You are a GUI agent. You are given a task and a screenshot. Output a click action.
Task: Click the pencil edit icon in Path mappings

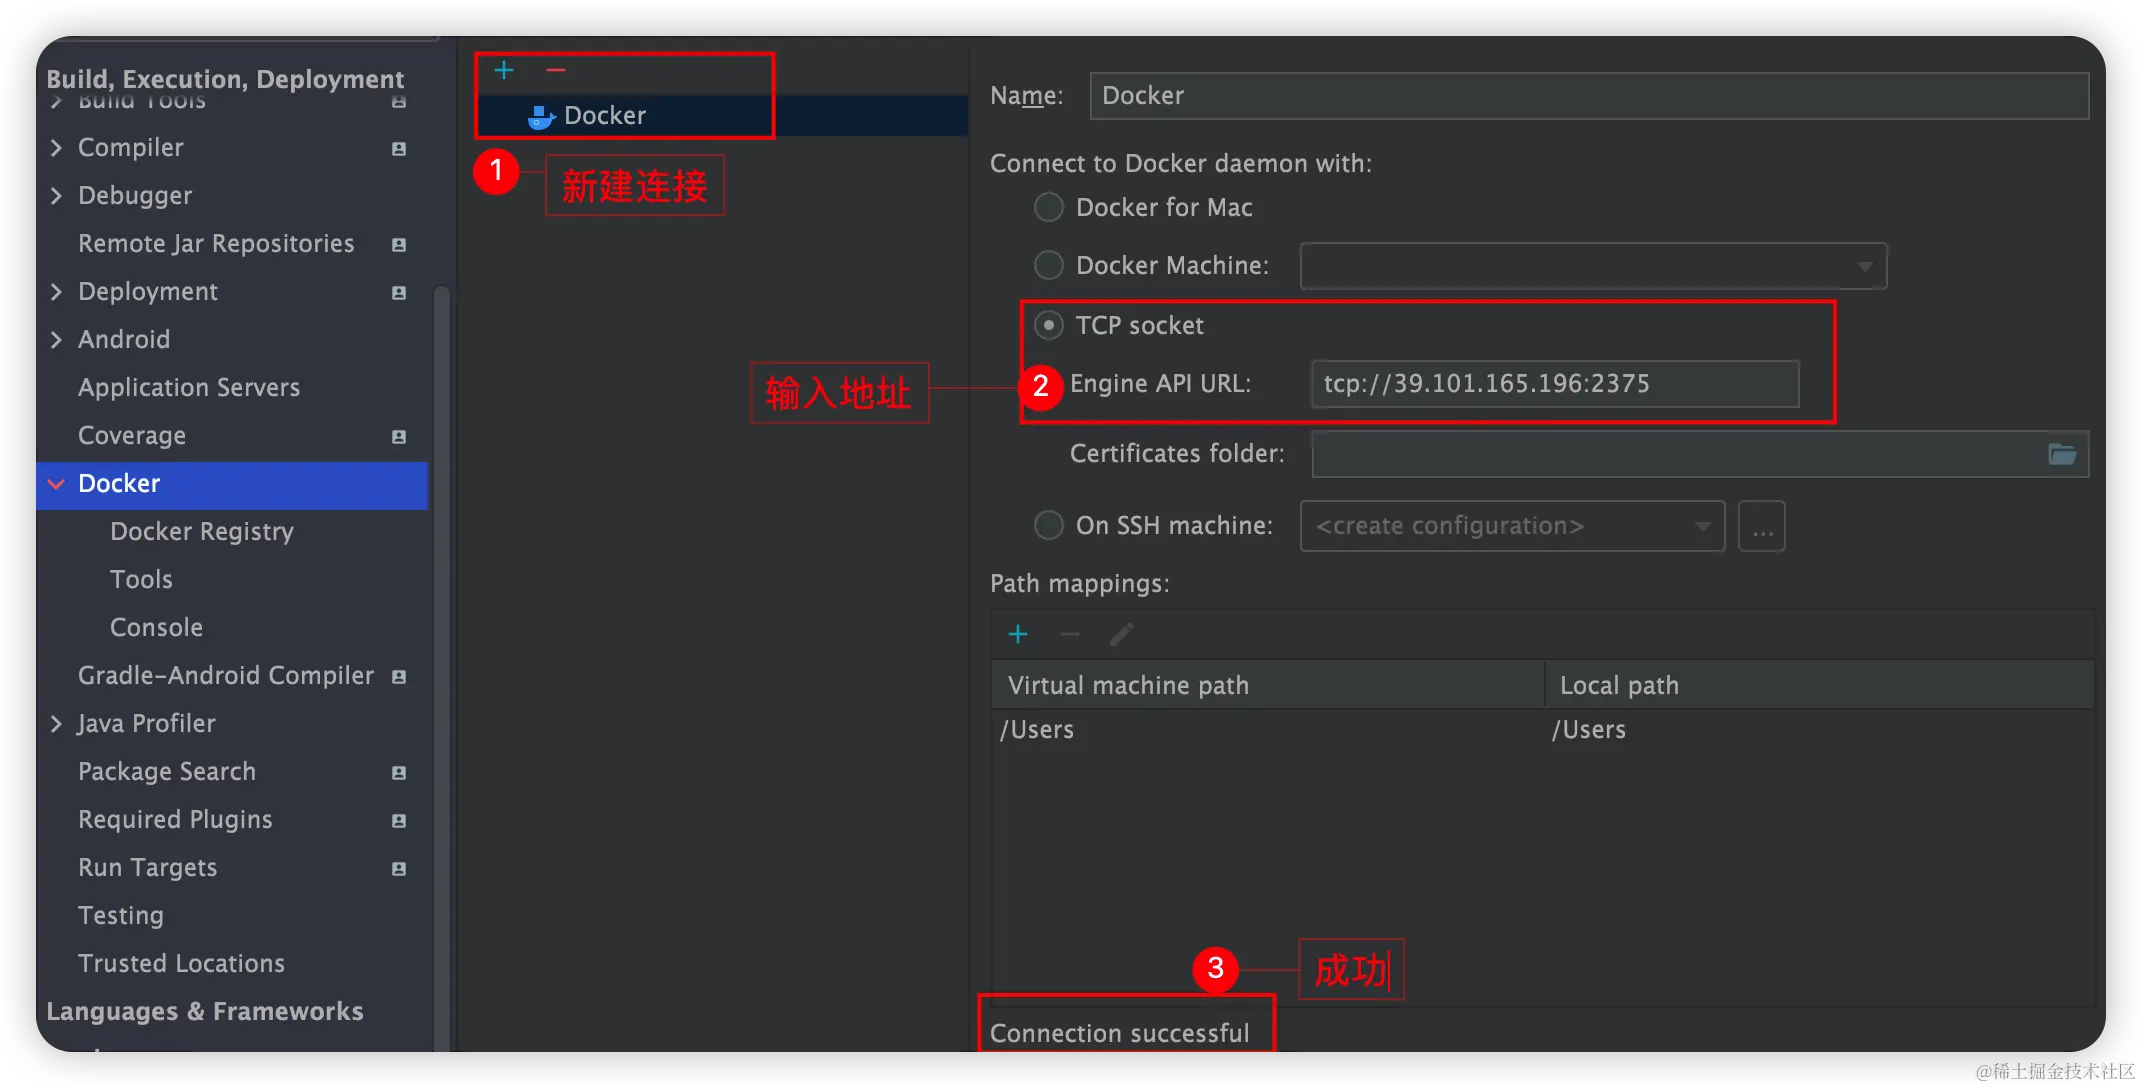click(x=1122, y=634)
